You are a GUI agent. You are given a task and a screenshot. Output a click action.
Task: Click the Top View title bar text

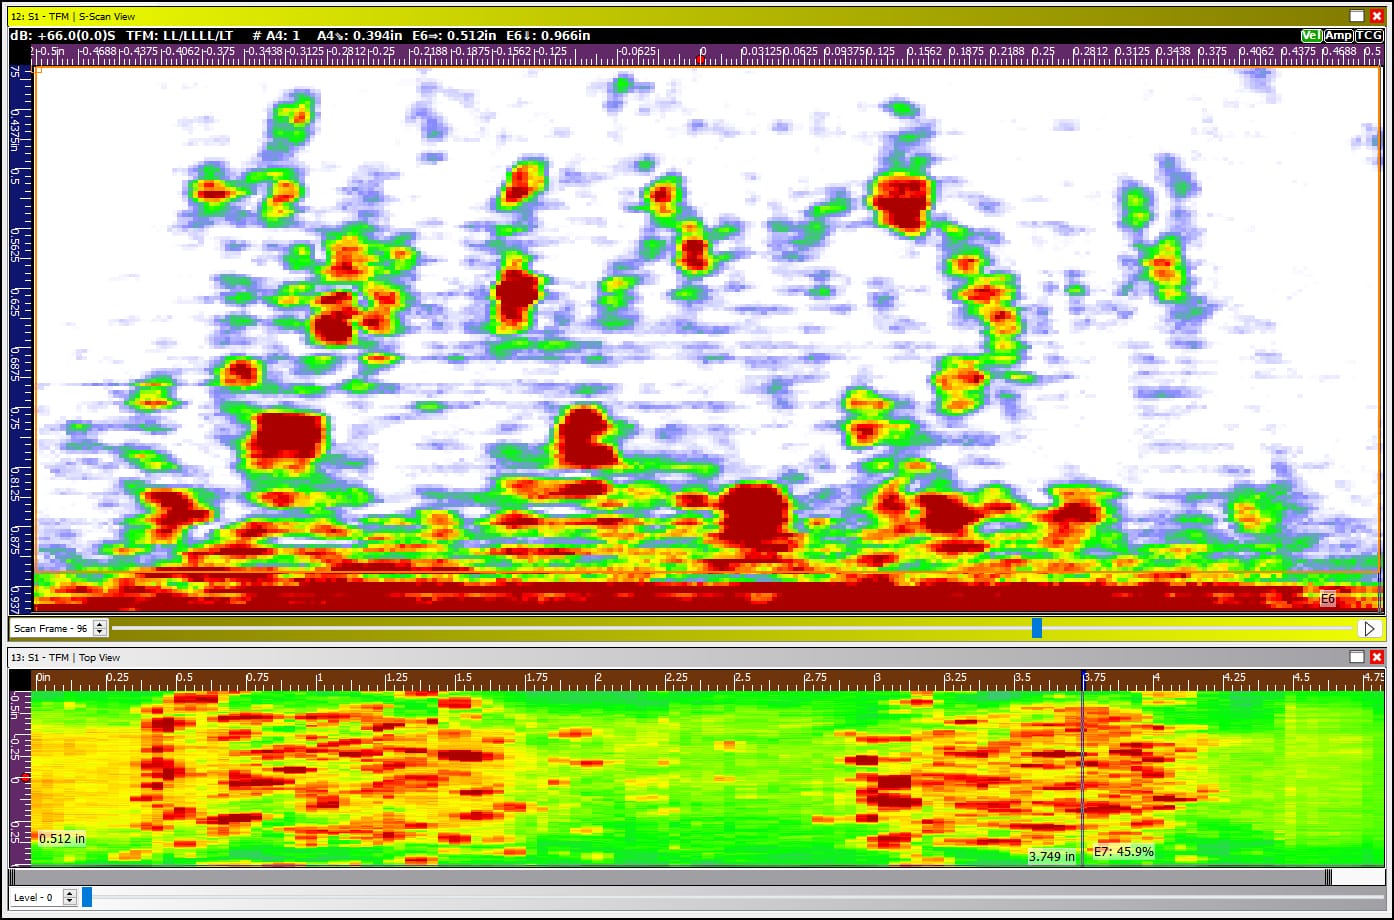pyautogui.click(x=66, y=657)
